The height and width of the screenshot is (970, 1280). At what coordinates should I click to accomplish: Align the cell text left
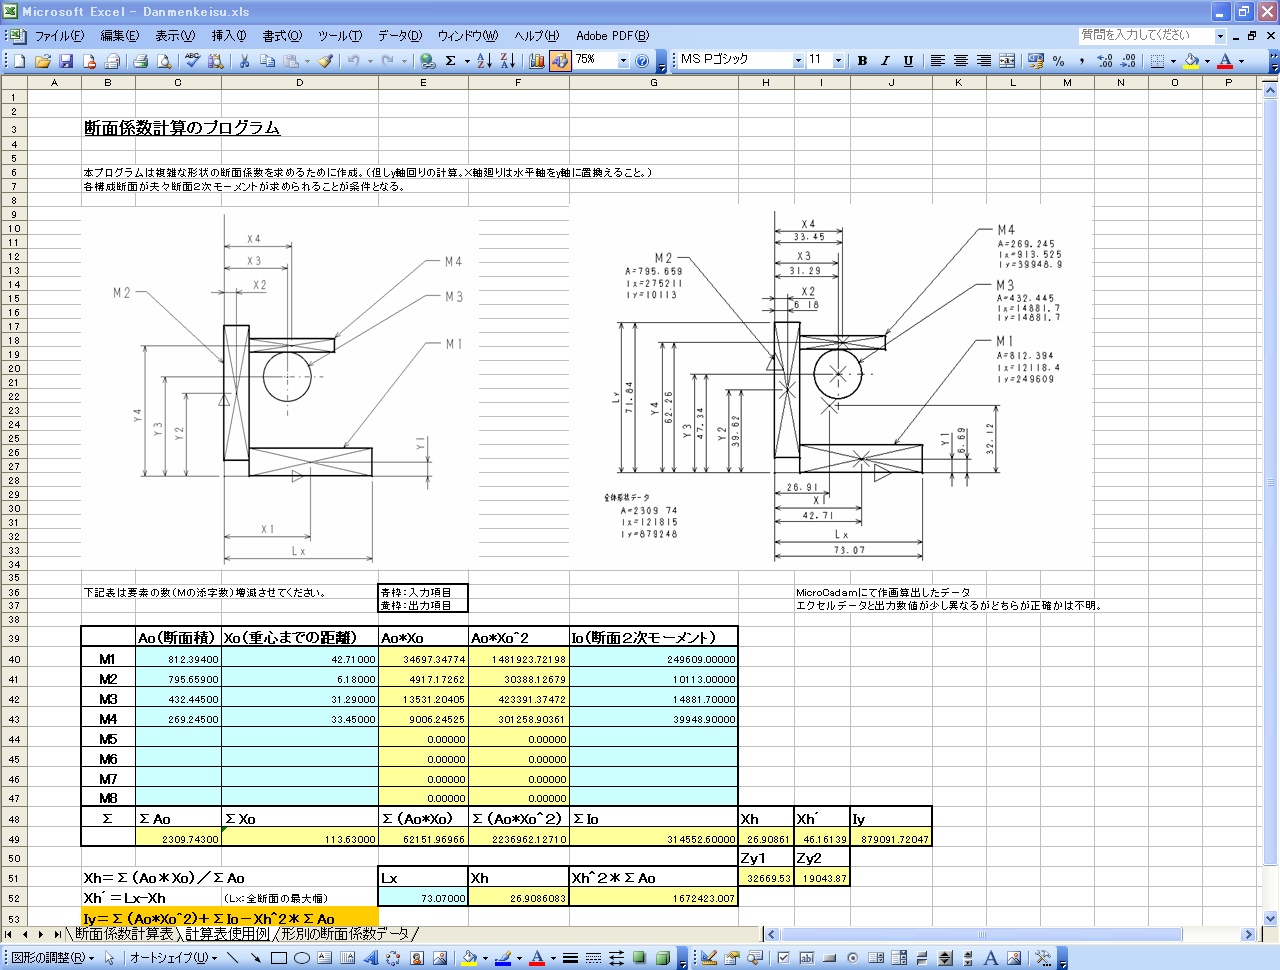pos(938,61)
